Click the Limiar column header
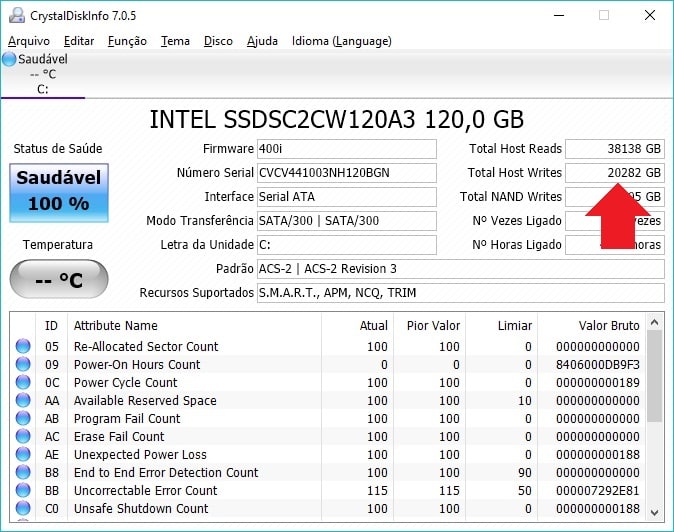674x532 pixels. click(x=501, y=325)
